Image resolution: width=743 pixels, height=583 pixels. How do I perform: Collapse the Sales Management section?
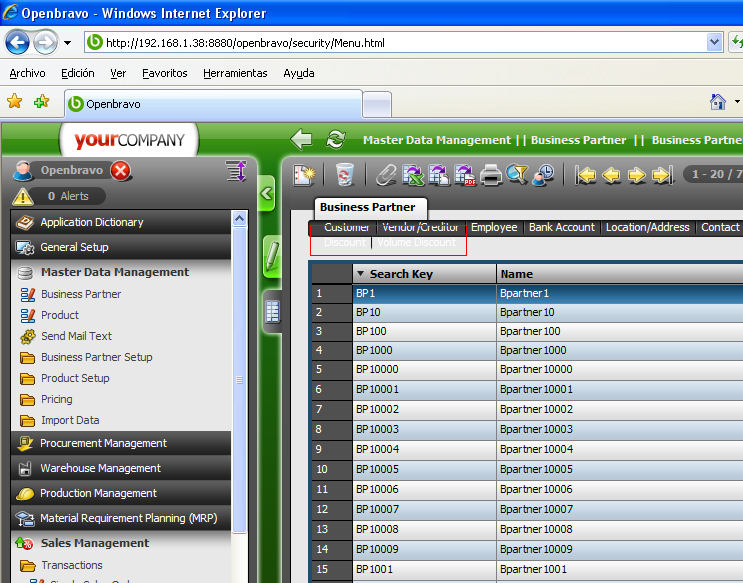pyautogui.click(x=121, y=543)
